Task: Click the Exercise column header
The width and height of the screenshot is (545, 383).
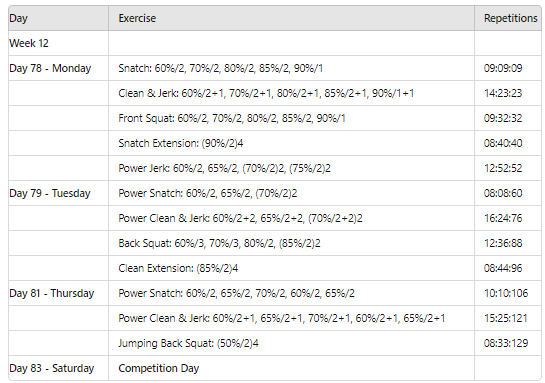Action: click(291, 18)
